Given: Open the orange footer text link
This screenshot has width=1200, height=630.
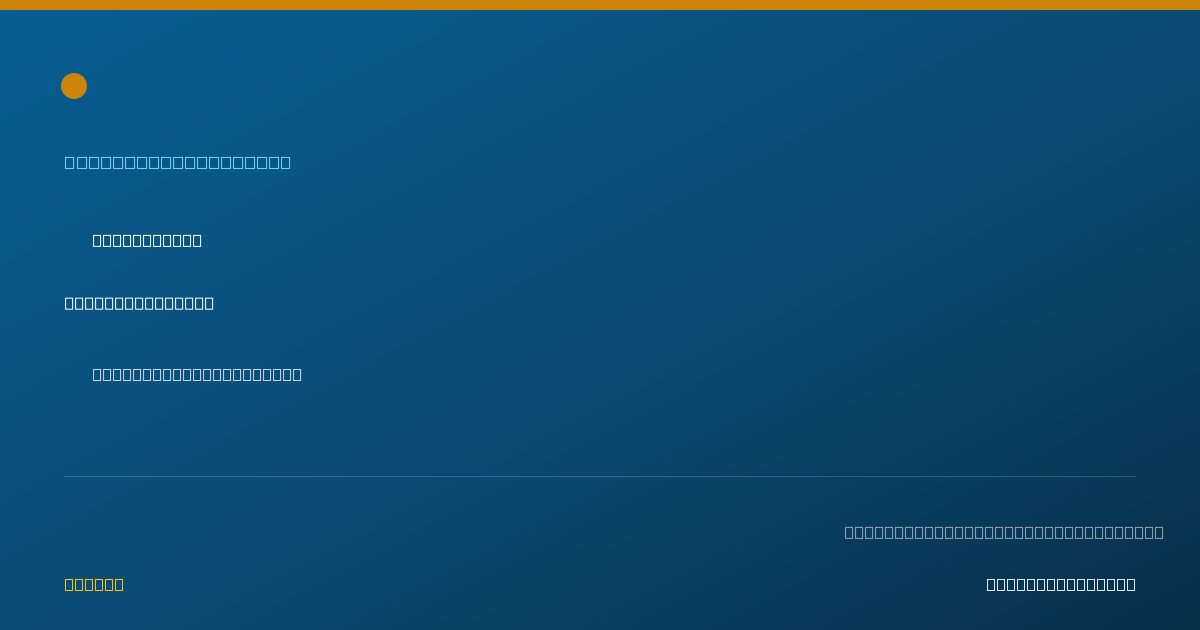Looking at the screenshot, I should coord(94,584).
